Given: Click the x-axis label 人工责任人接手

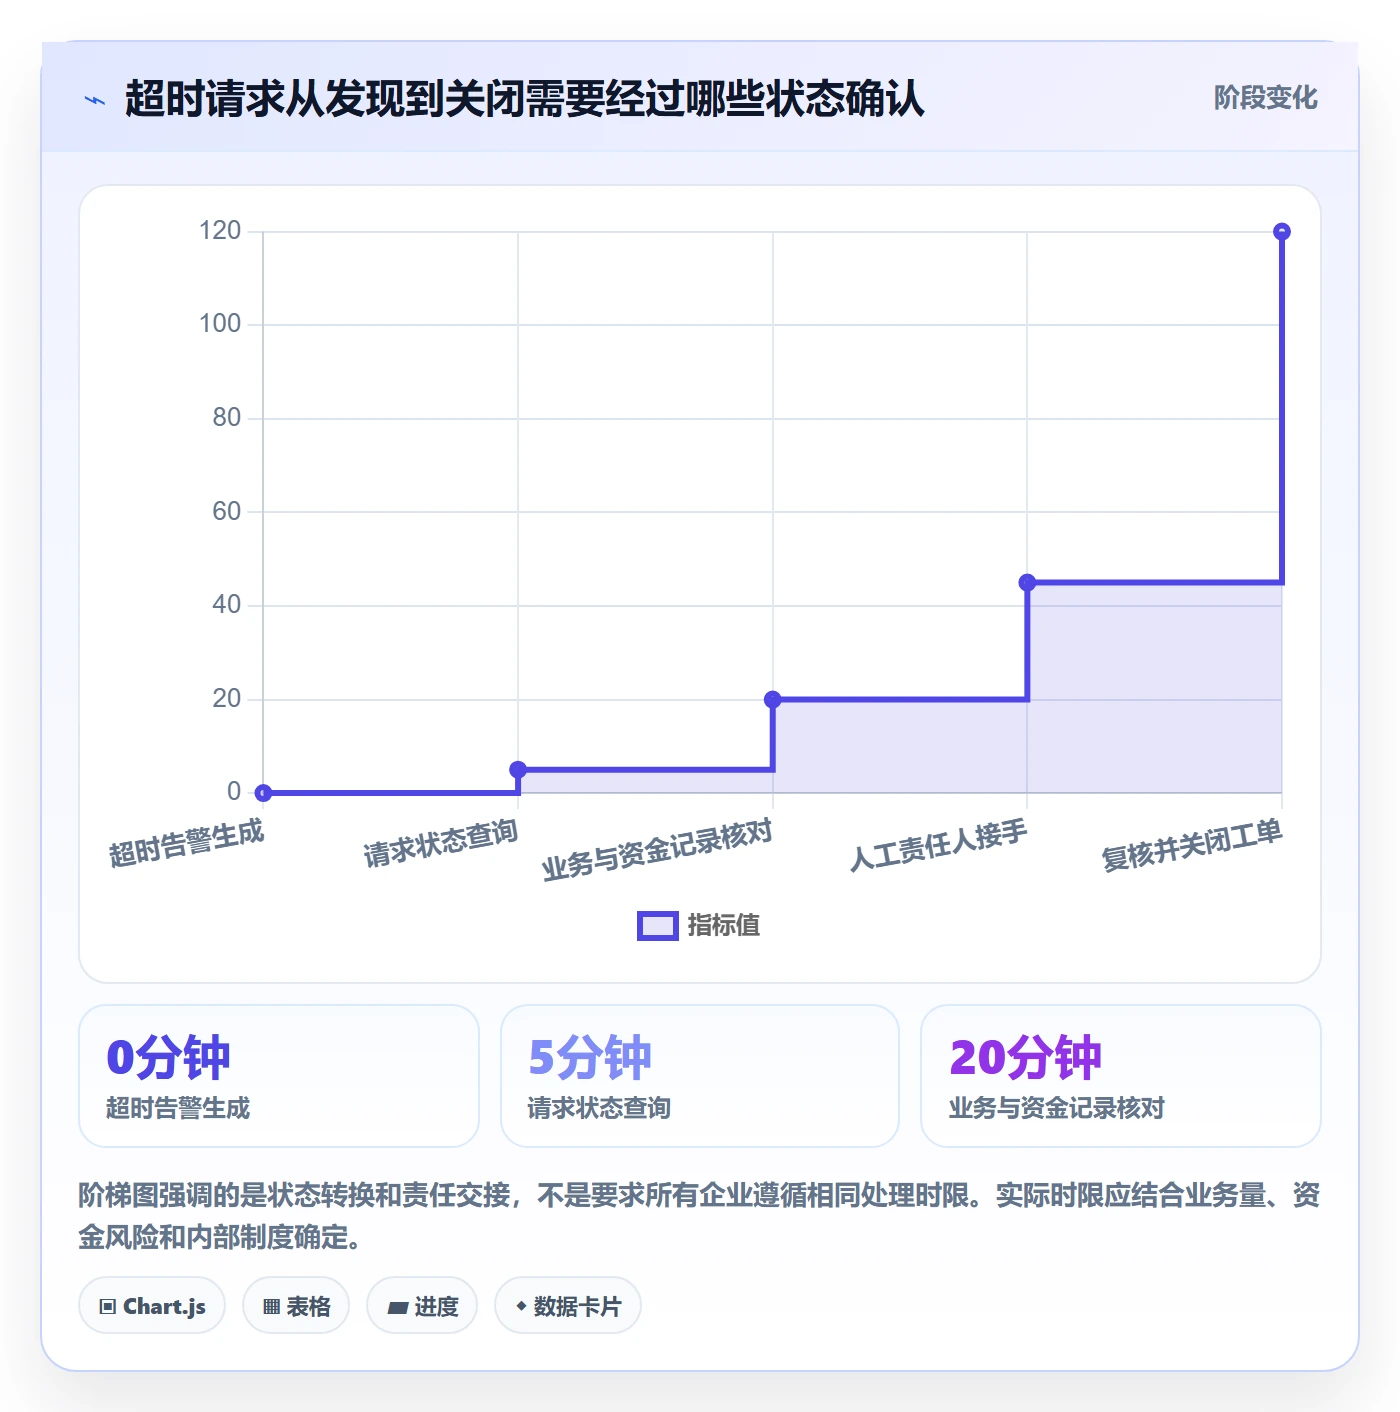Looking at the screenshot, I should [x=938, y=845].
